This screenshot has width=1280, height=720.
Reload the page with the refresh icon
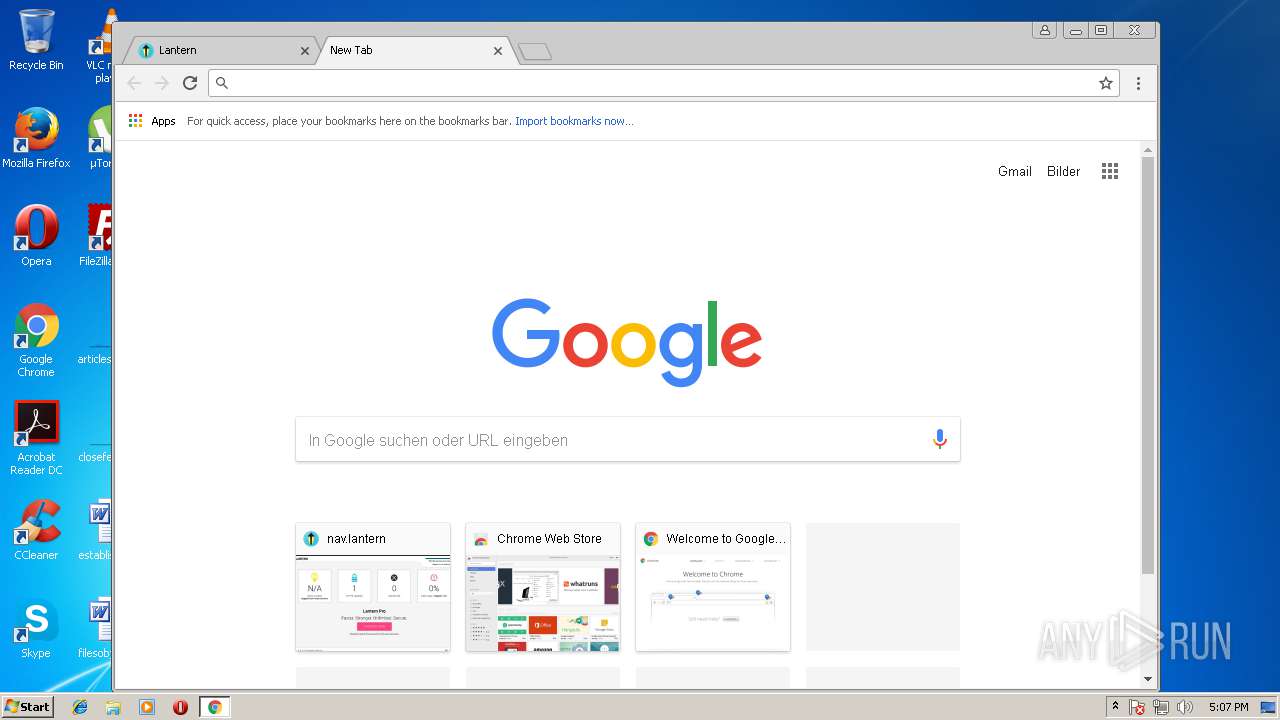[190, 83]
